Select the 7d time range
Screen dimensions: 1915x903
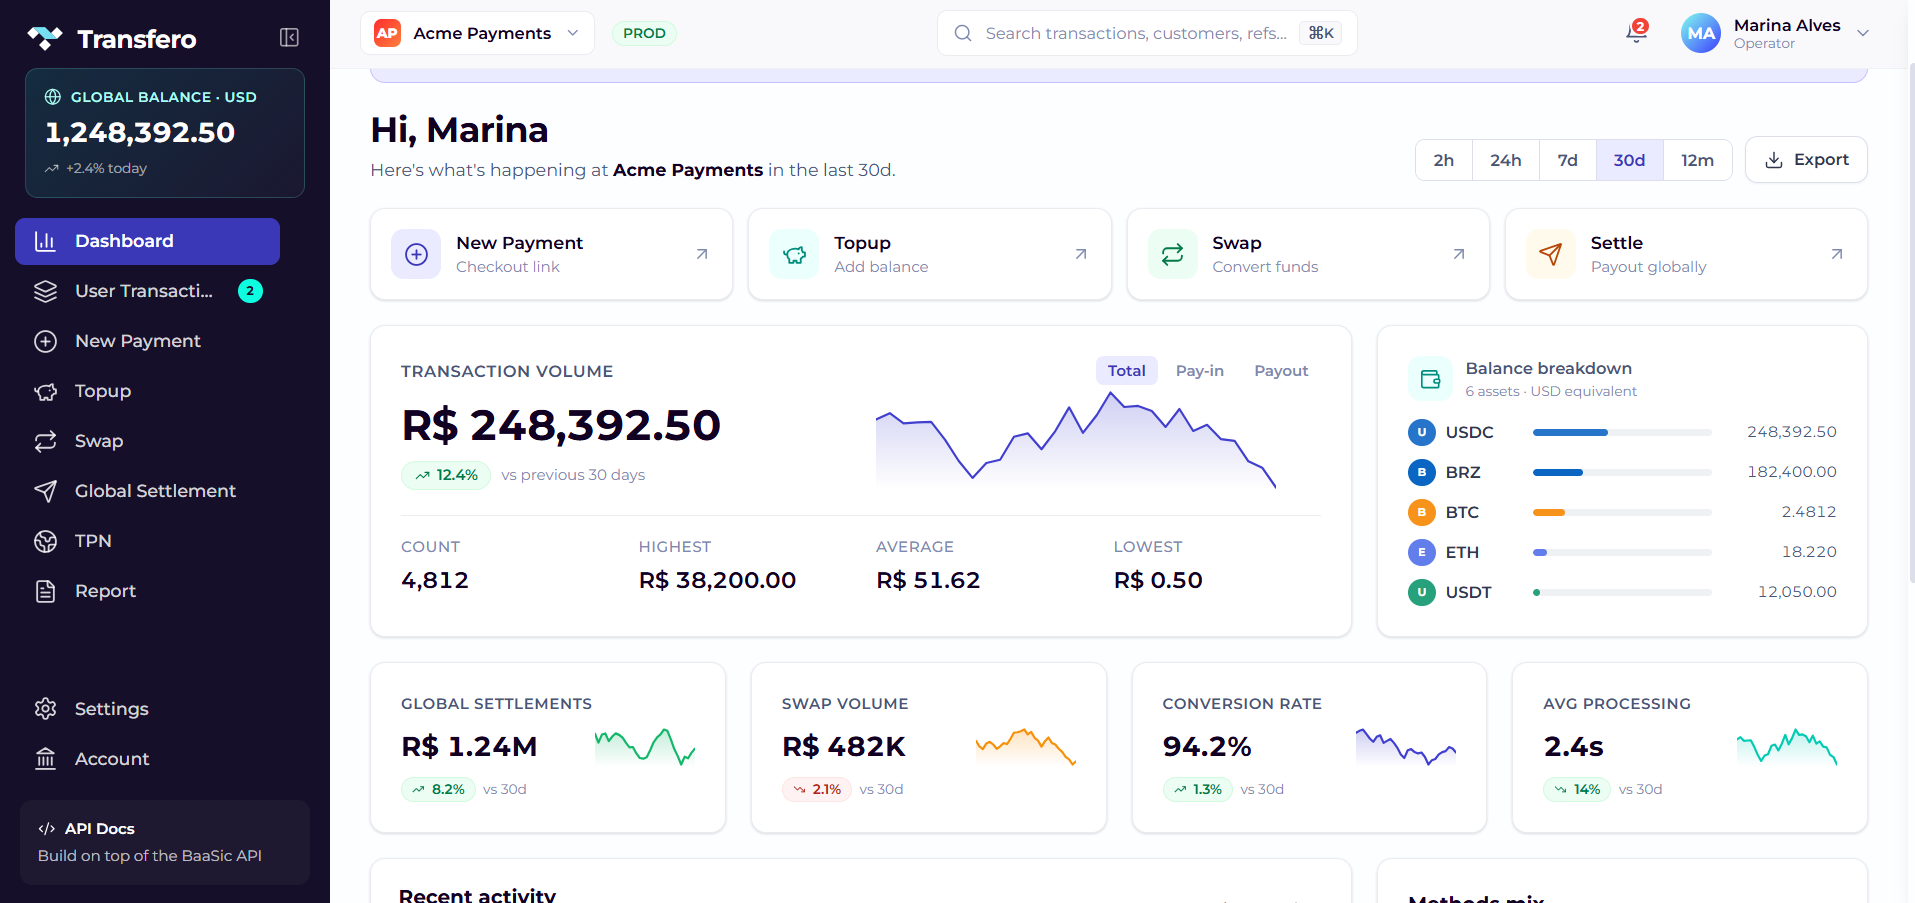click(x=1567, y=160)
